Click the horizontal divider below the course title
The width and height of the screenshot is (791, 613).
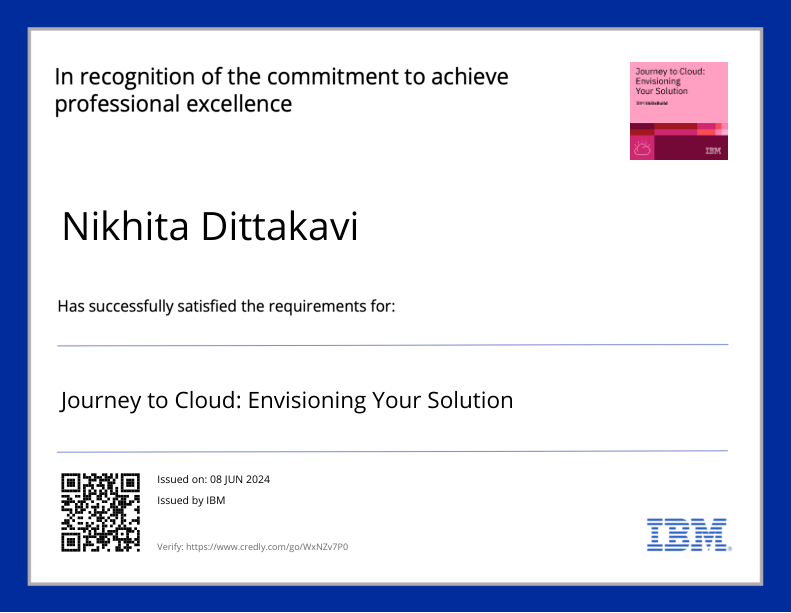point(392,451)
